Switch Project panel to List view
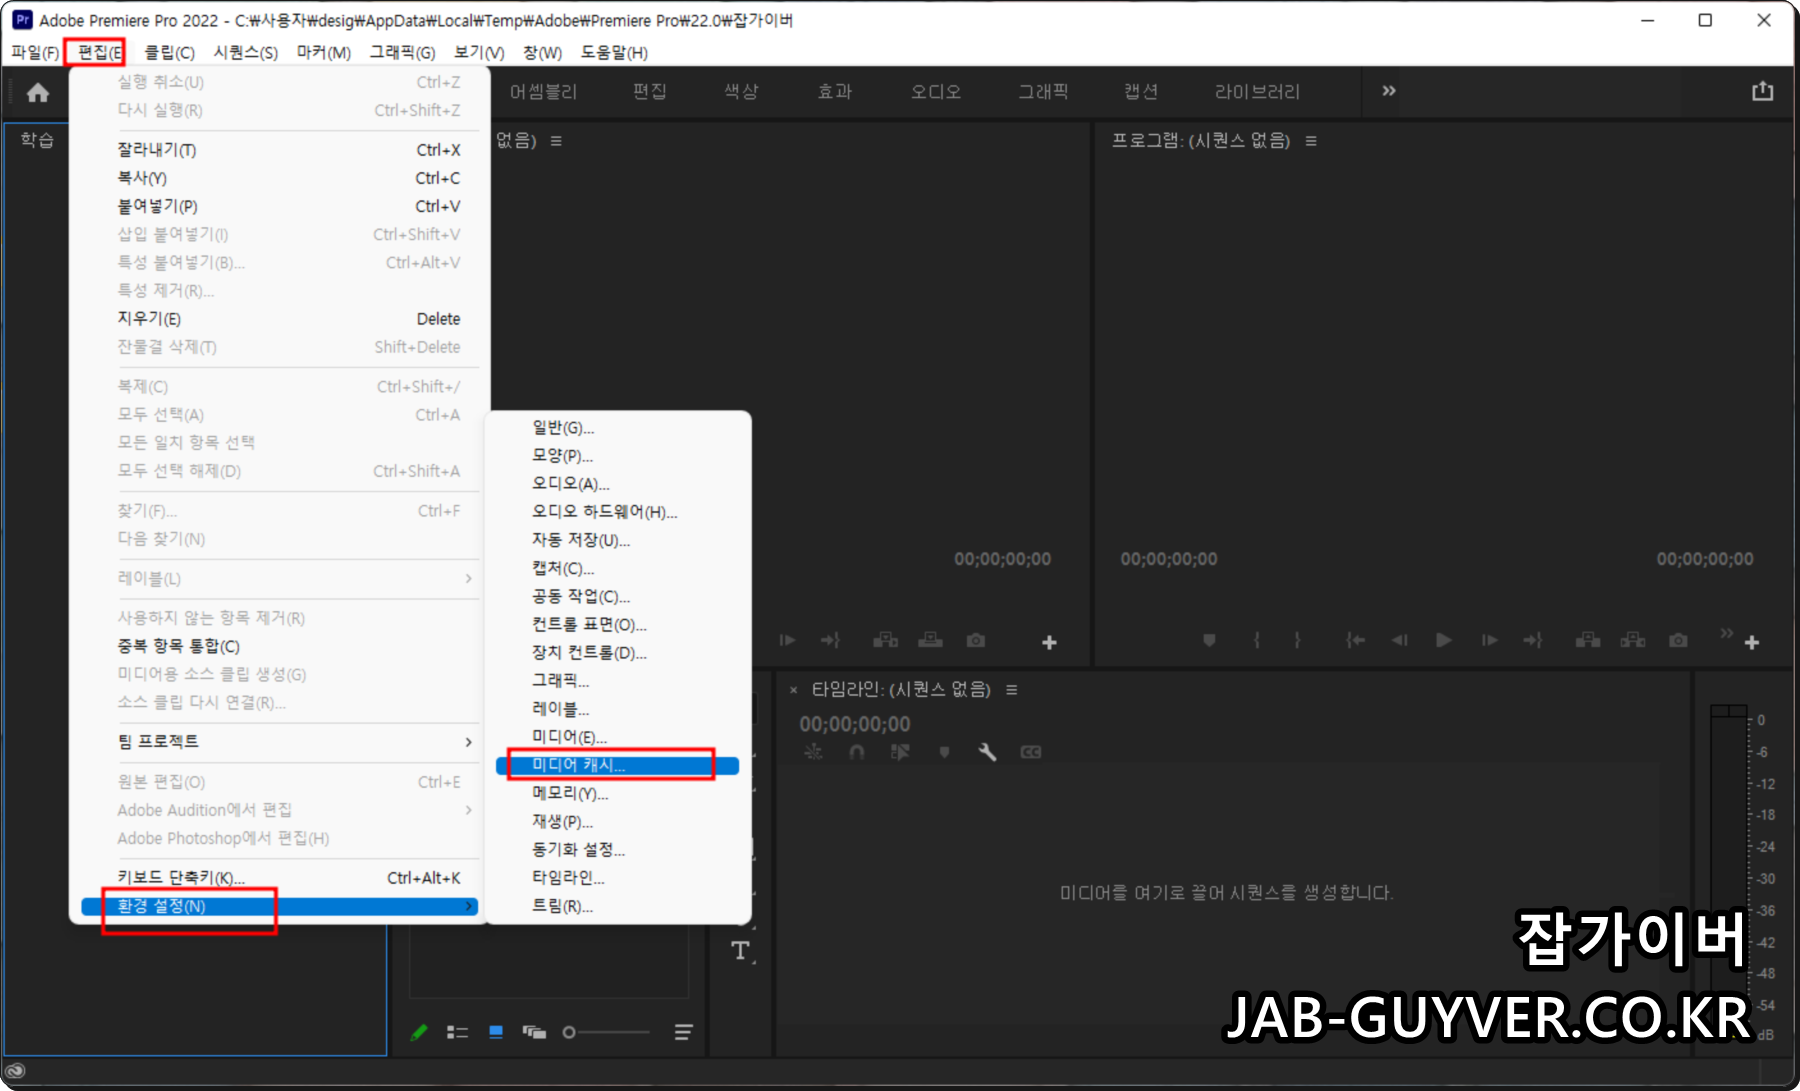The height and width of the screenshot is (1091, 1800). pos(457,1032)
